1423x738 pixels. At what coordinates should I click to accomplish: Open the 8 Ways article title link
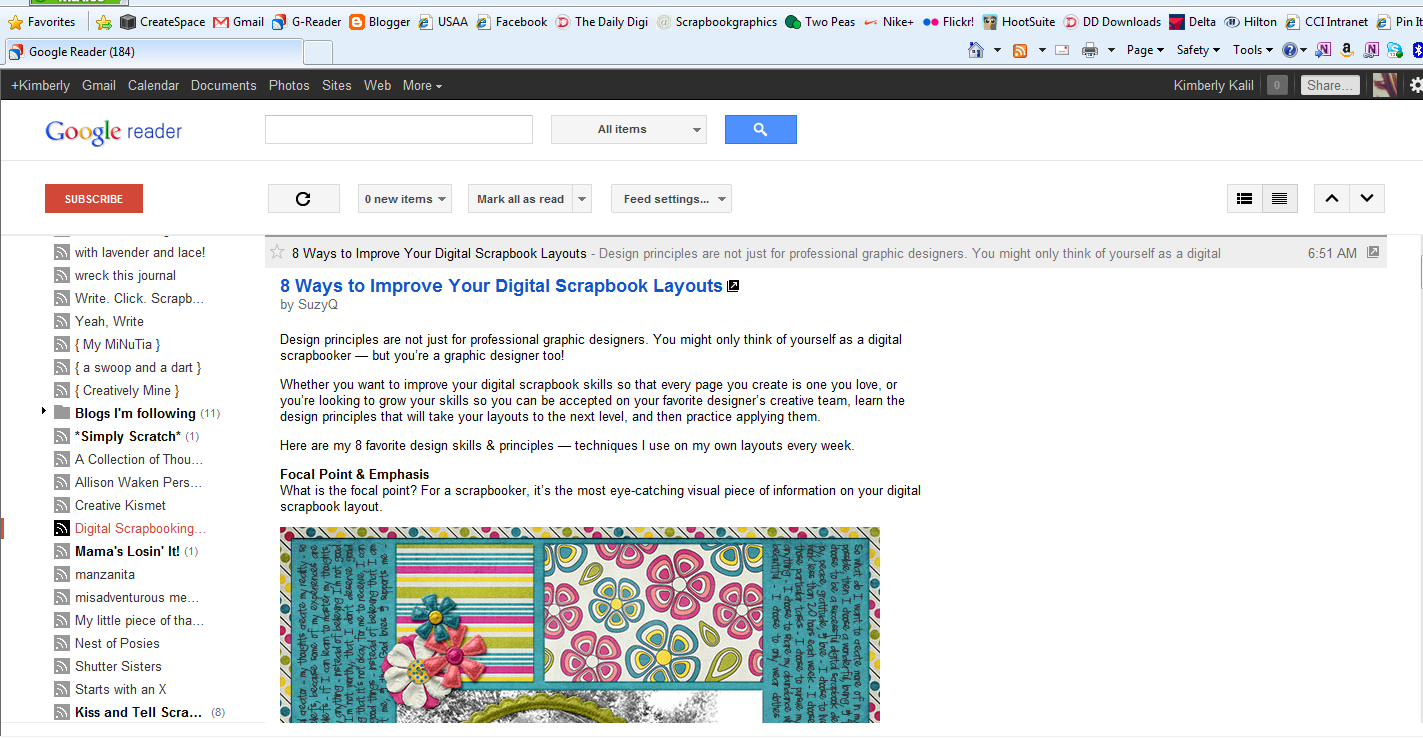point(501,286)
